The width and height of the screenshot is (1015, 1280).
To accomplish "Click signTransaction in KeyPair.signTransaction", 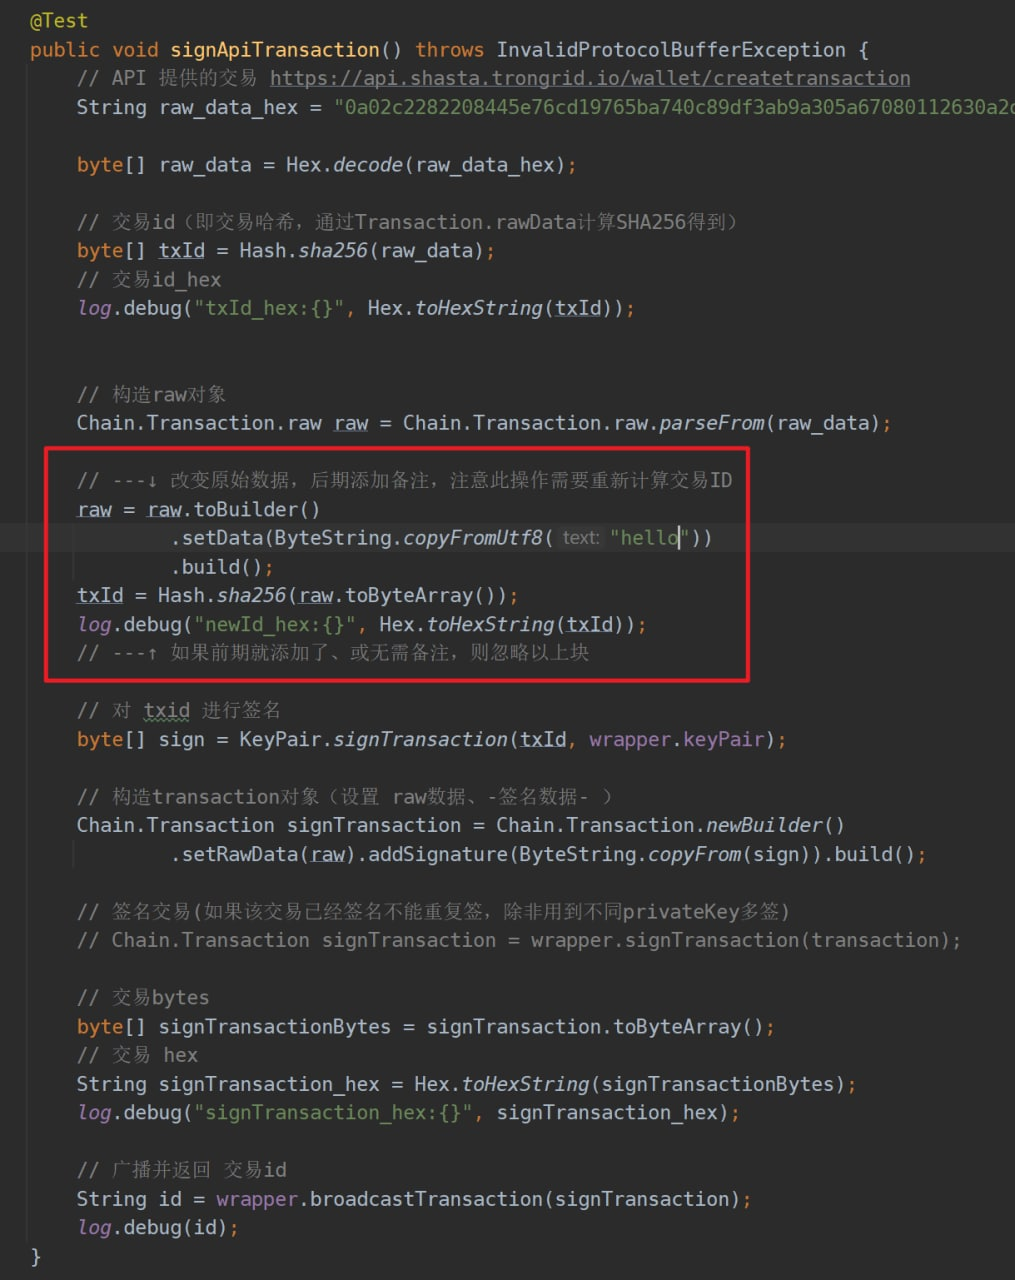I will [x=420, y=740].
